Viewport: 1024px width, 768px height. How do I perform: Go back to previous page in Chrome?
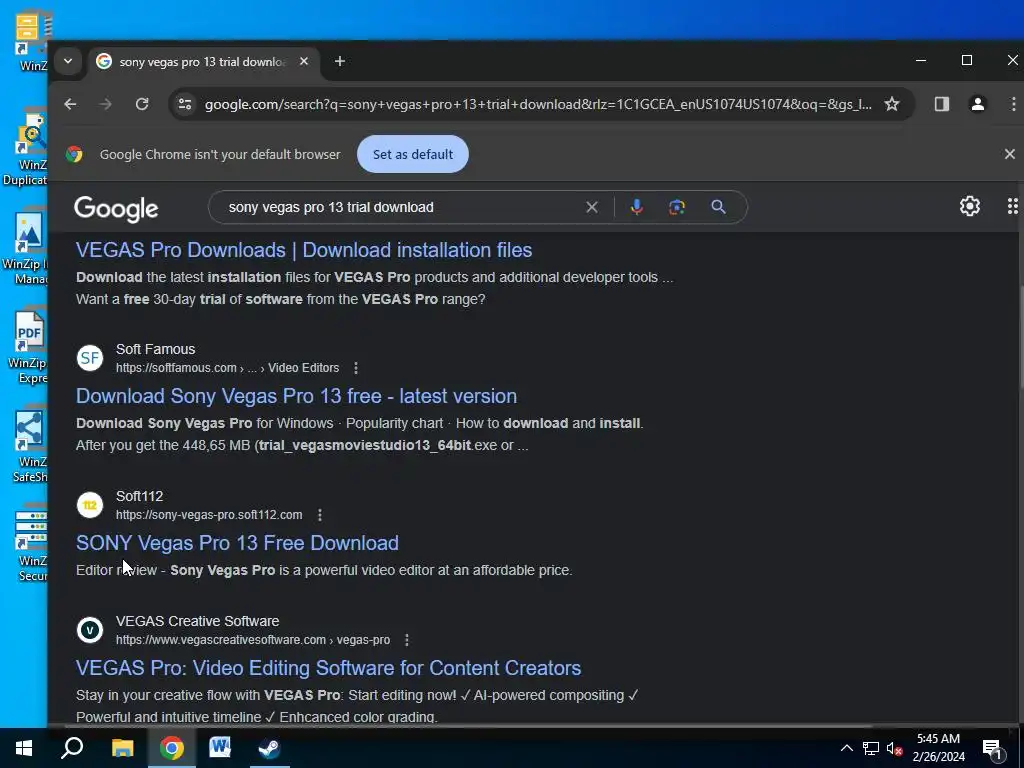[71, 104]
